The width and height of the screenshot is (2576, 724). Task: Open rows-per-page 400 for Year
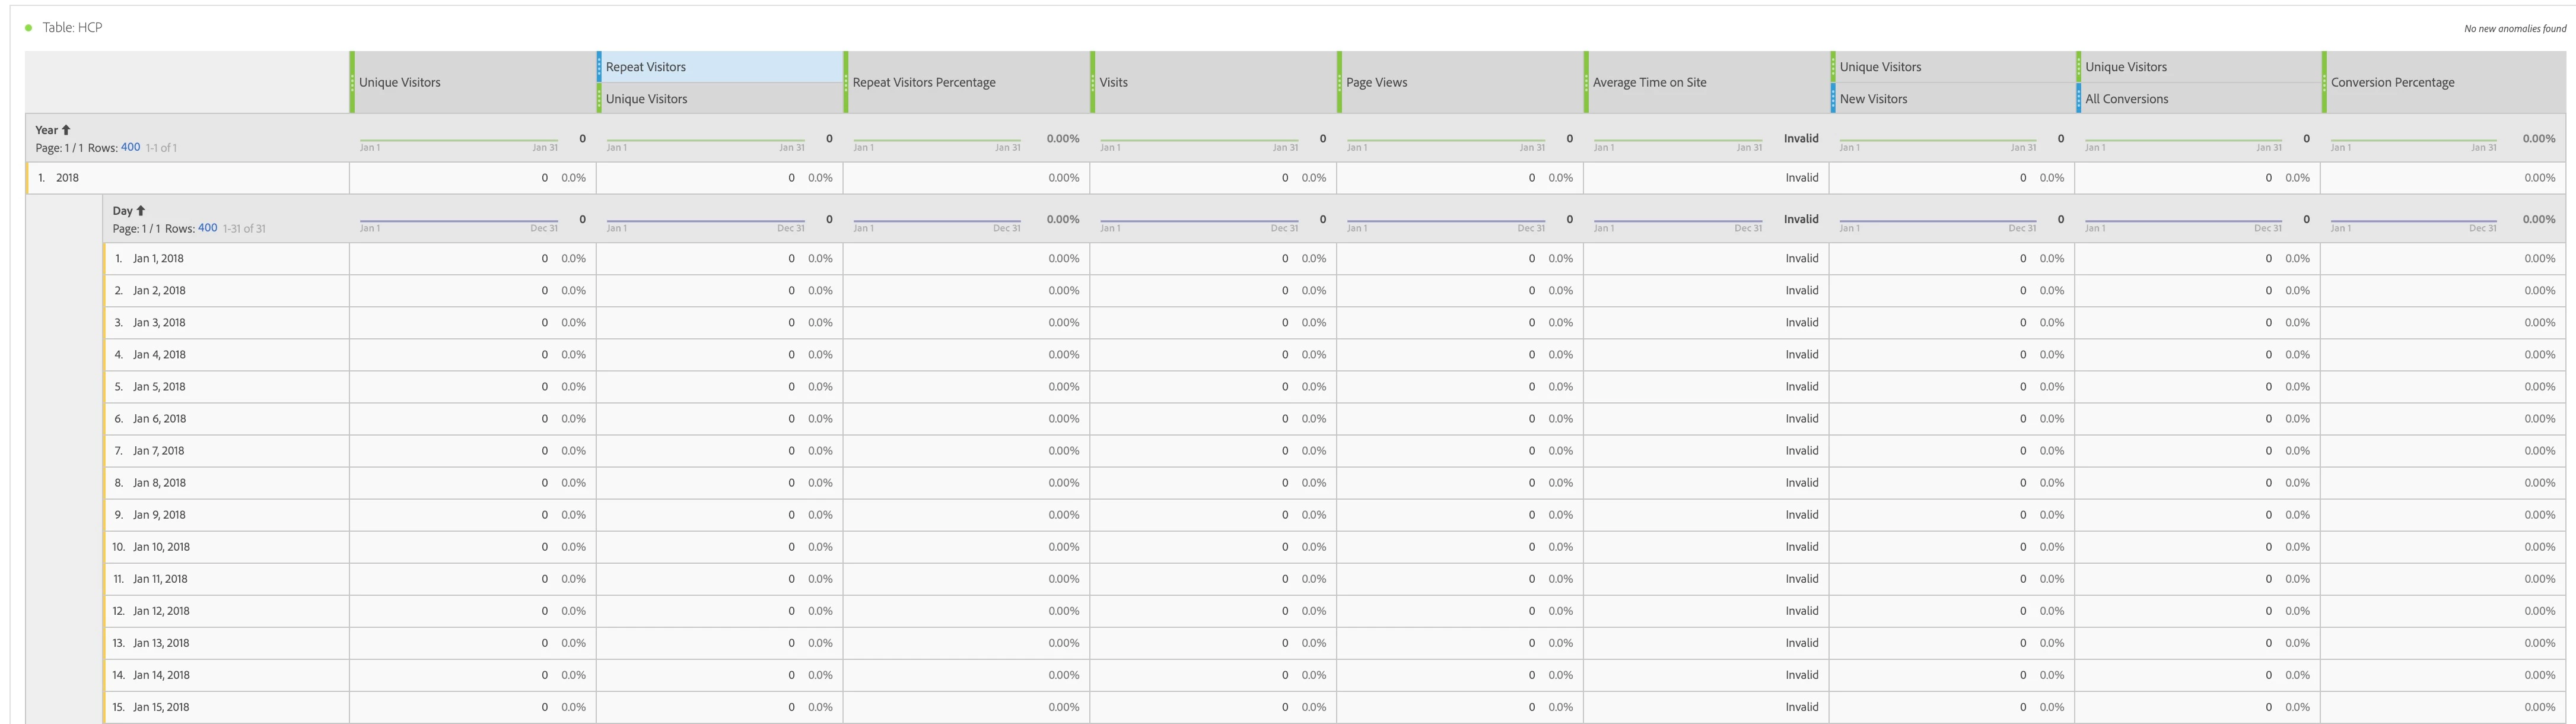point(130,147)
